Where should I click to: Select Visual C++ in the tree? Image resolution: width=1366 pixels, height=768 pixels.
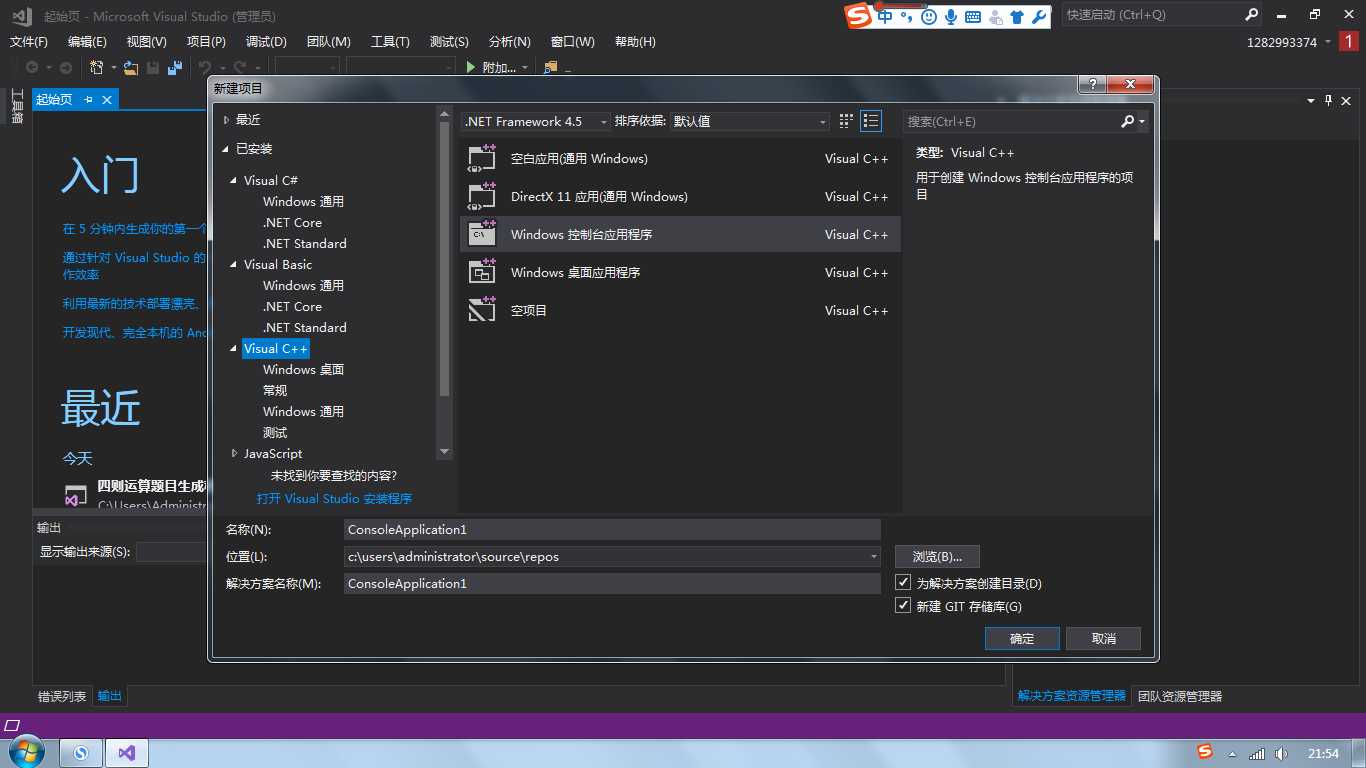pyautogui.click(x=276, y=348)
